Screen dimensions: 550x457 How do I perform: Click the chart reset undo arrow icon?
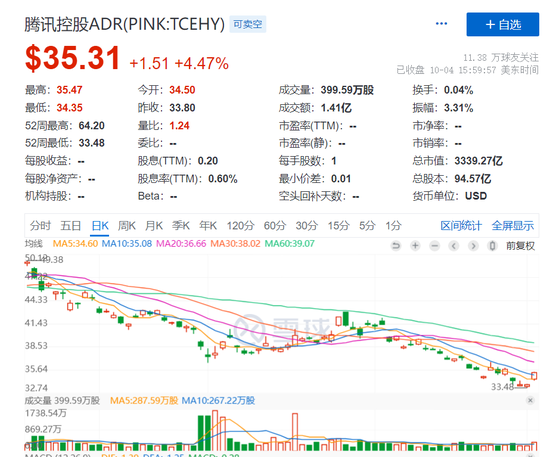[x=396, y=246]
